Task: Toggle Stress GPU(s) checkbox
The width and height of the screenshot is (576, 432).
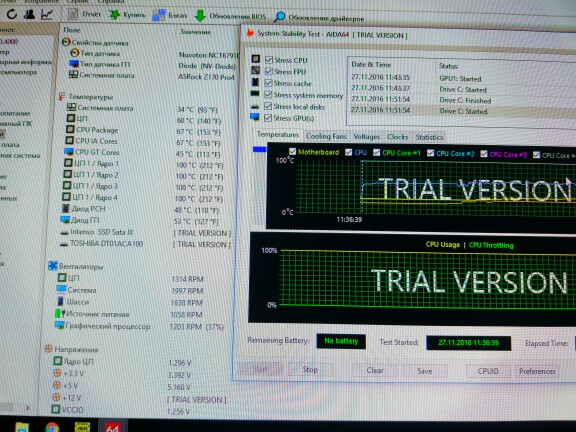Action: pos(268,118)
